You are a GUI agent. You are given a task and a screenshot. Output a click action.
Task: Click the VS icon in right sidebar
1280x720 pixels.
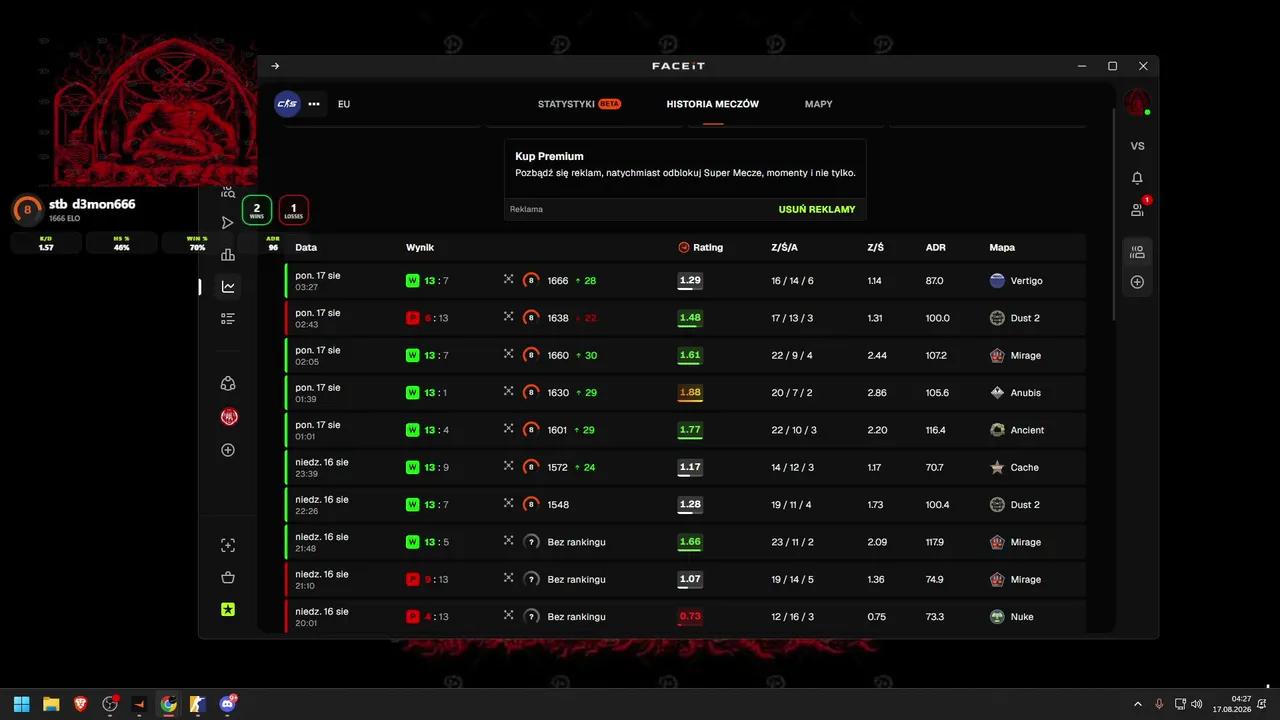point(1137,146)
